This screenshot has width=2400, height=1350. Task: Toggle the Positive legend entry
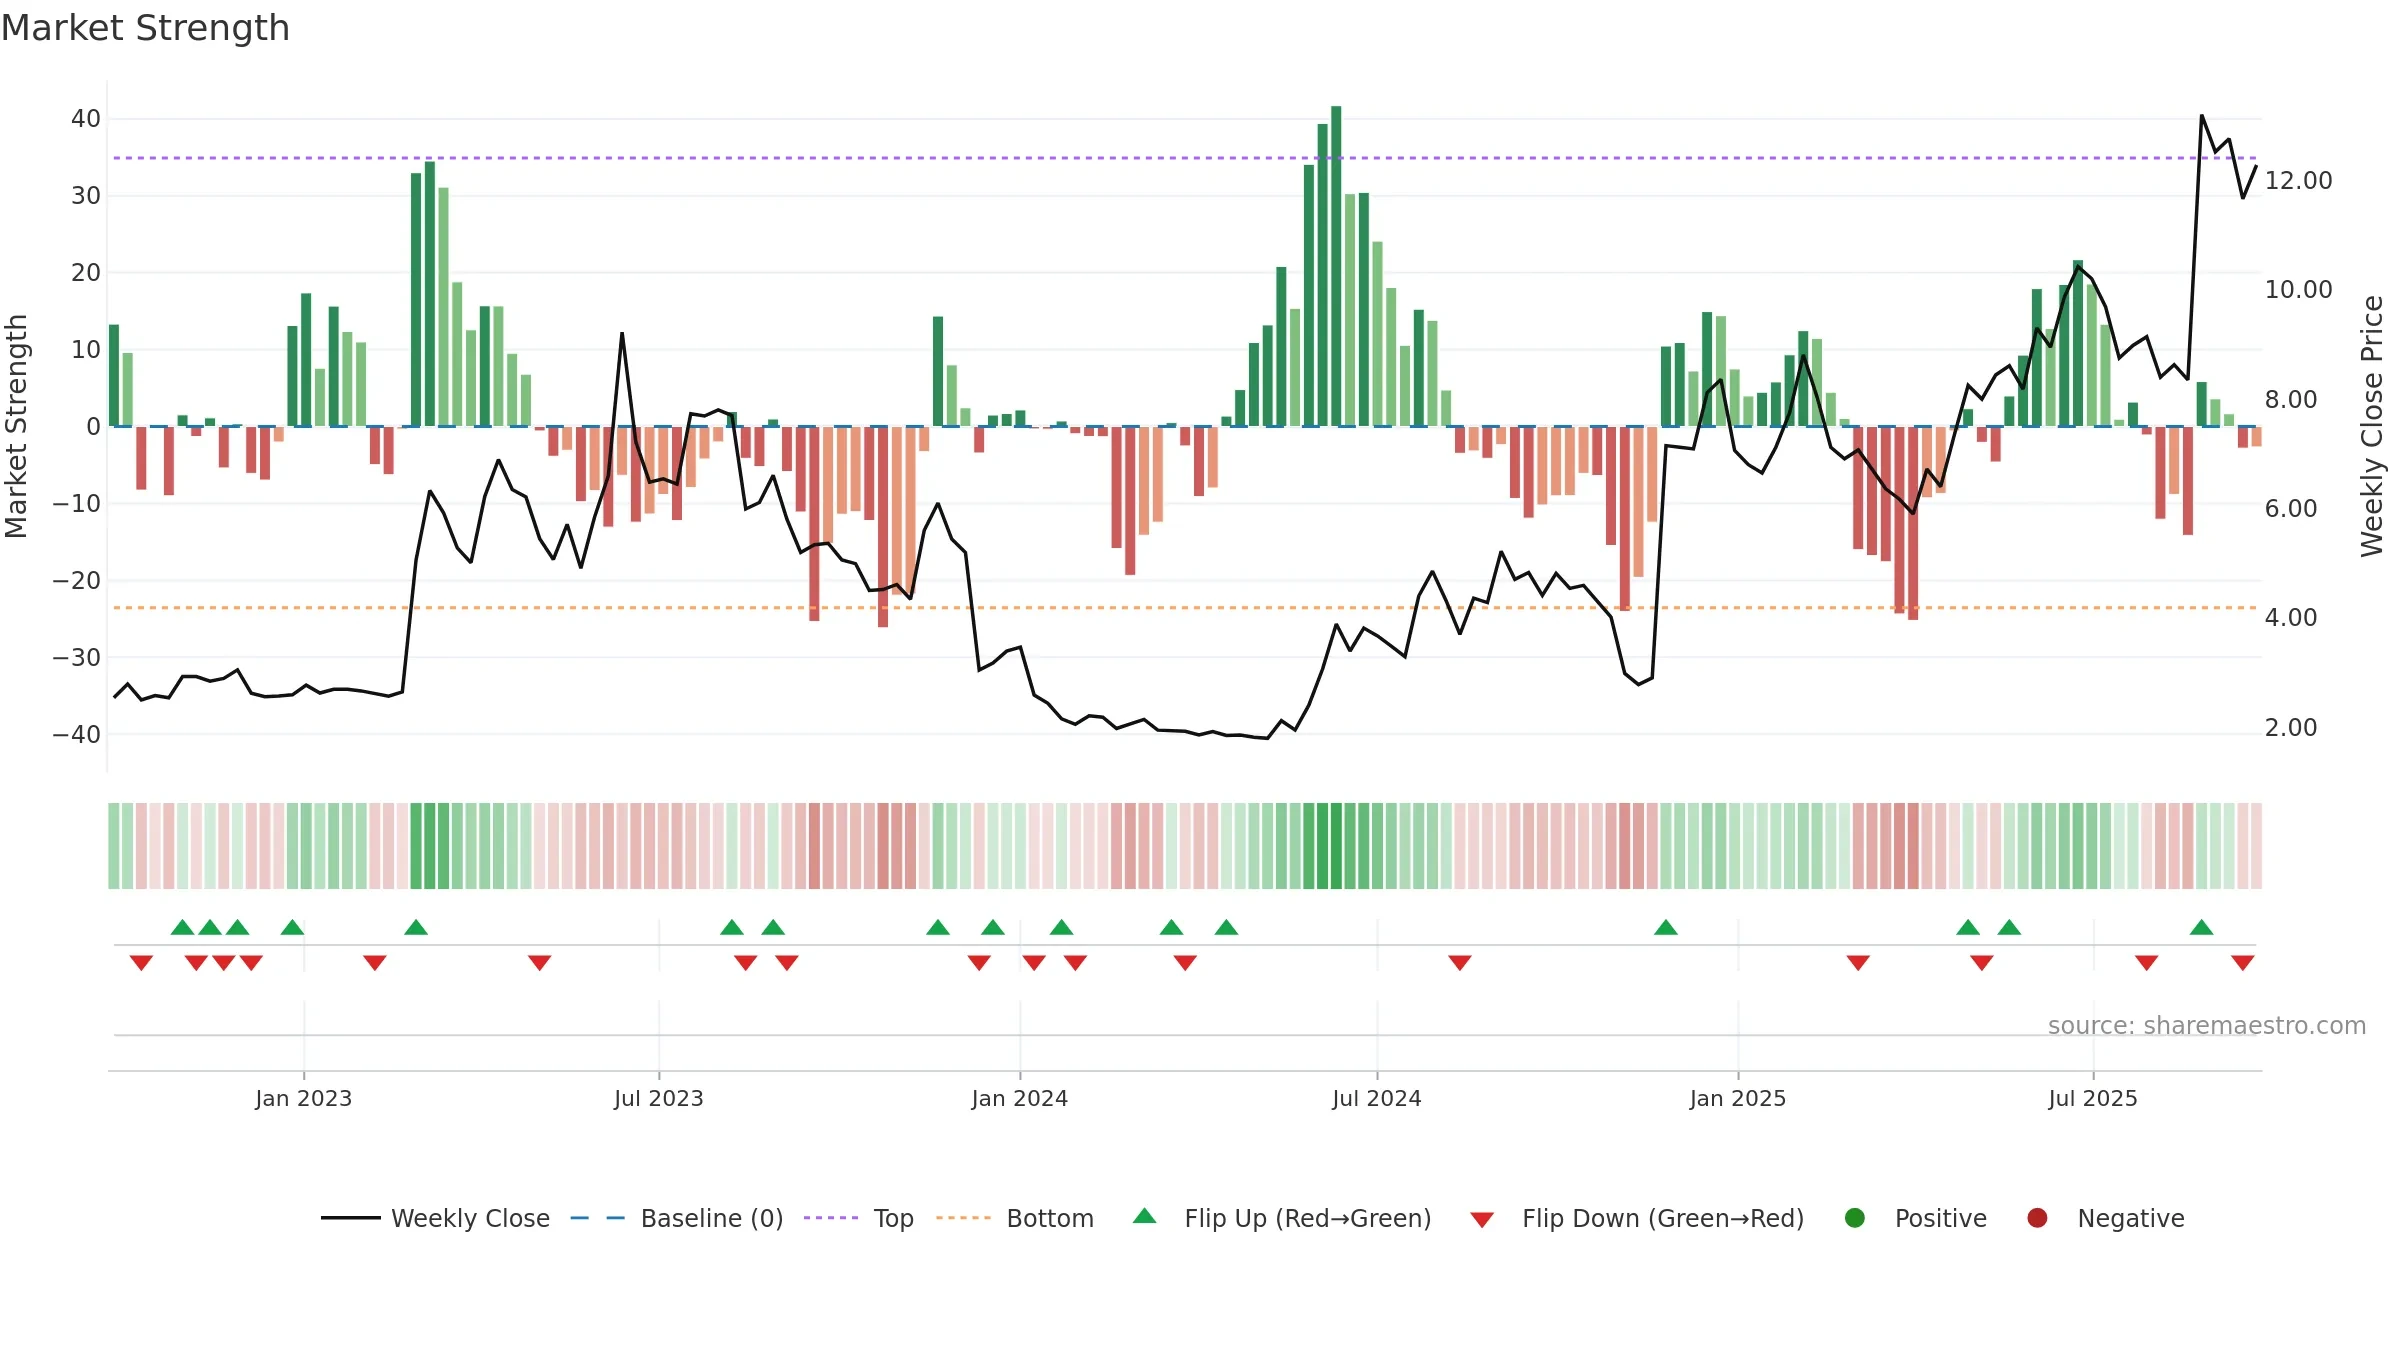tap(1915, 1218)
